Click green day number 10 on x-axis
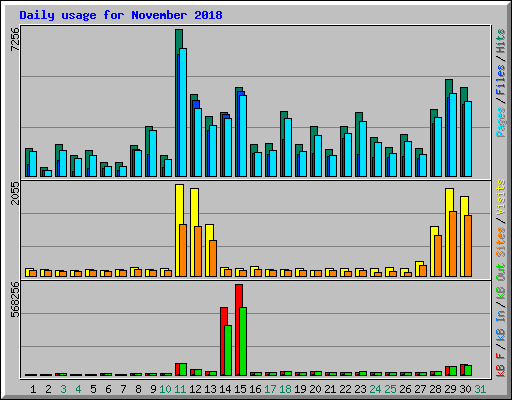Image resolution: width=512 pixels, height=400 pixels. [165, 389]
